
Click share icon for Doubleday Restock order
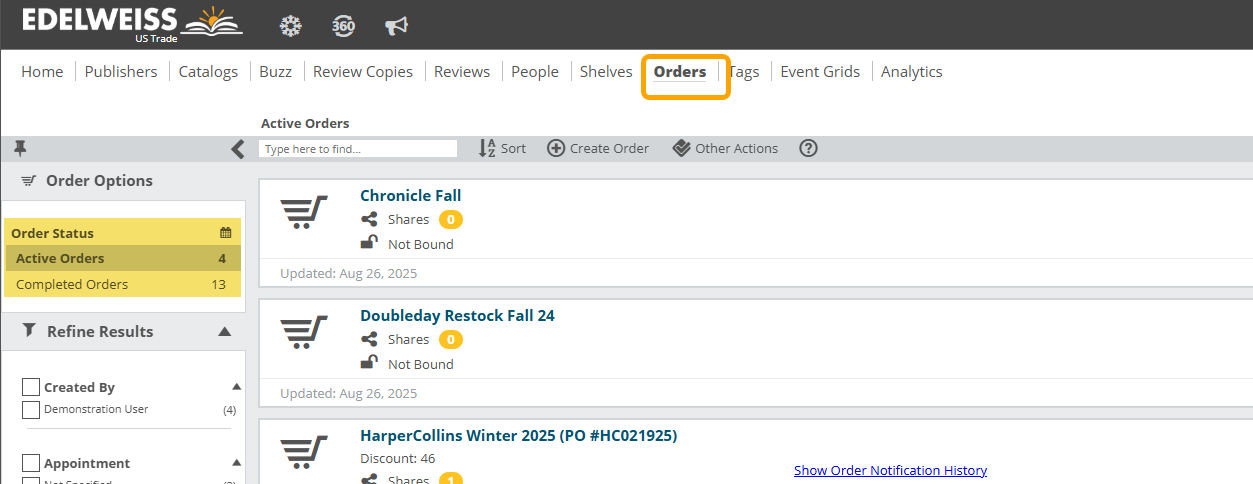click(369, 340)
